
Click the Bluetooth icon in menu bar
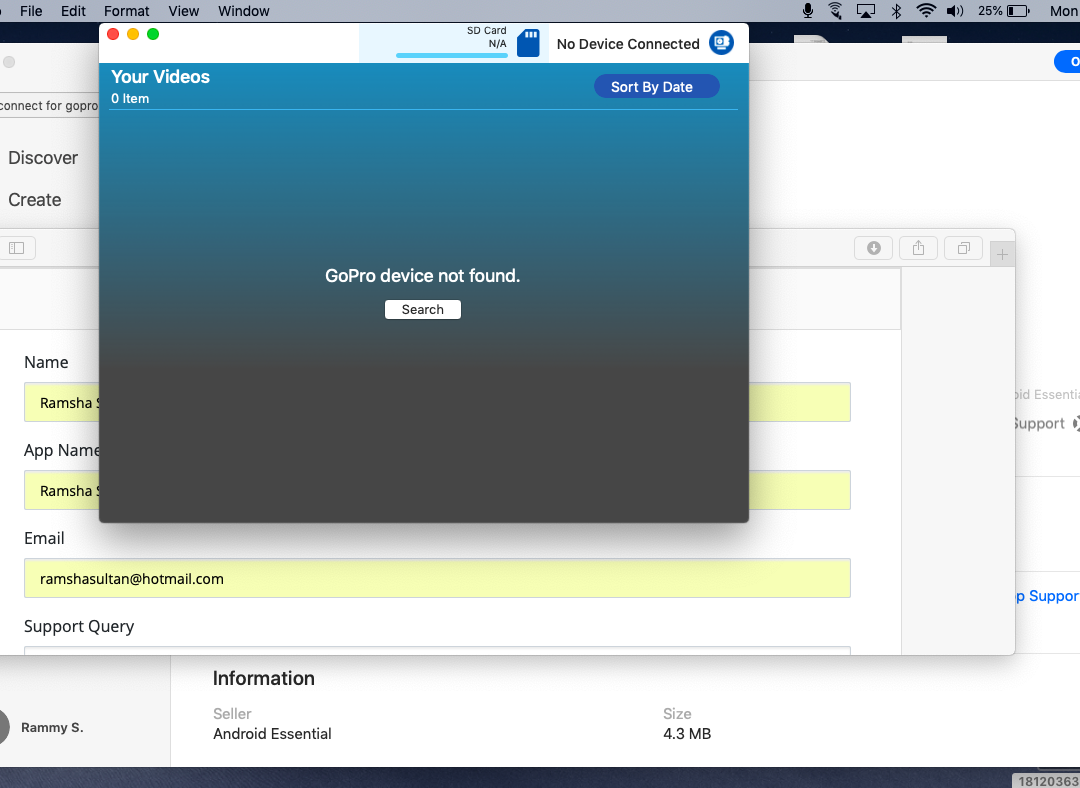[x=896, y=10]
